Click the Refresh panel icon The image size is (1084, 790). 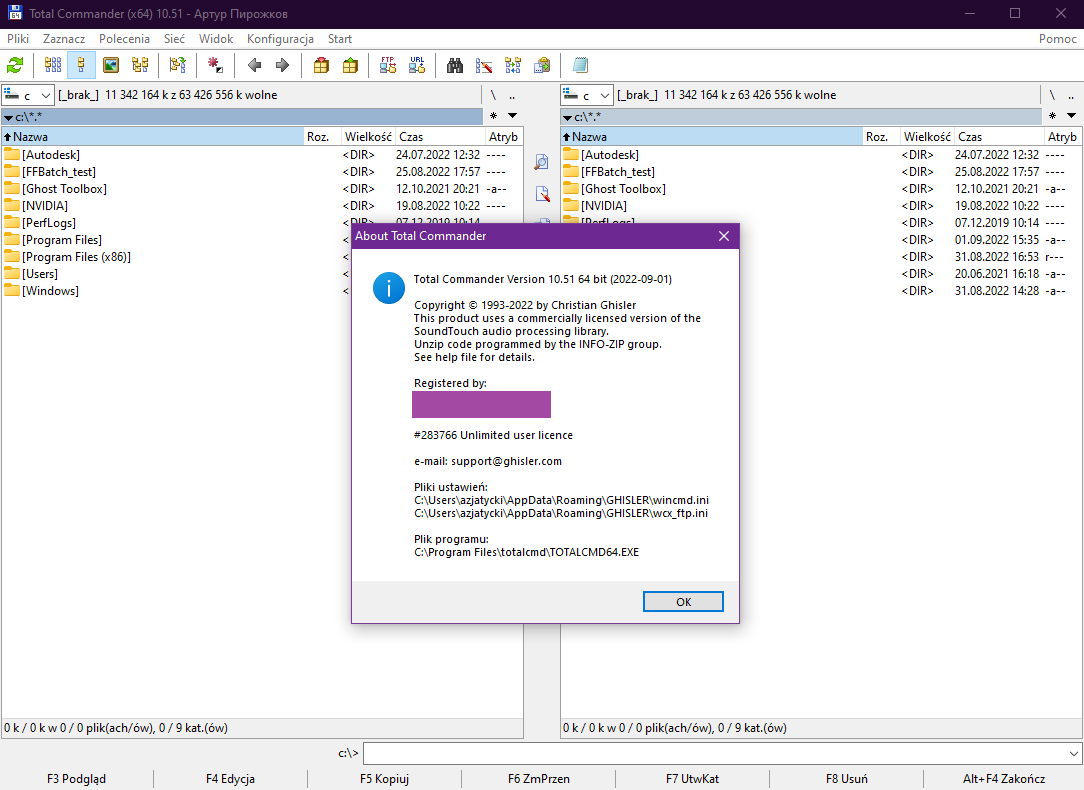click(15, 66)
